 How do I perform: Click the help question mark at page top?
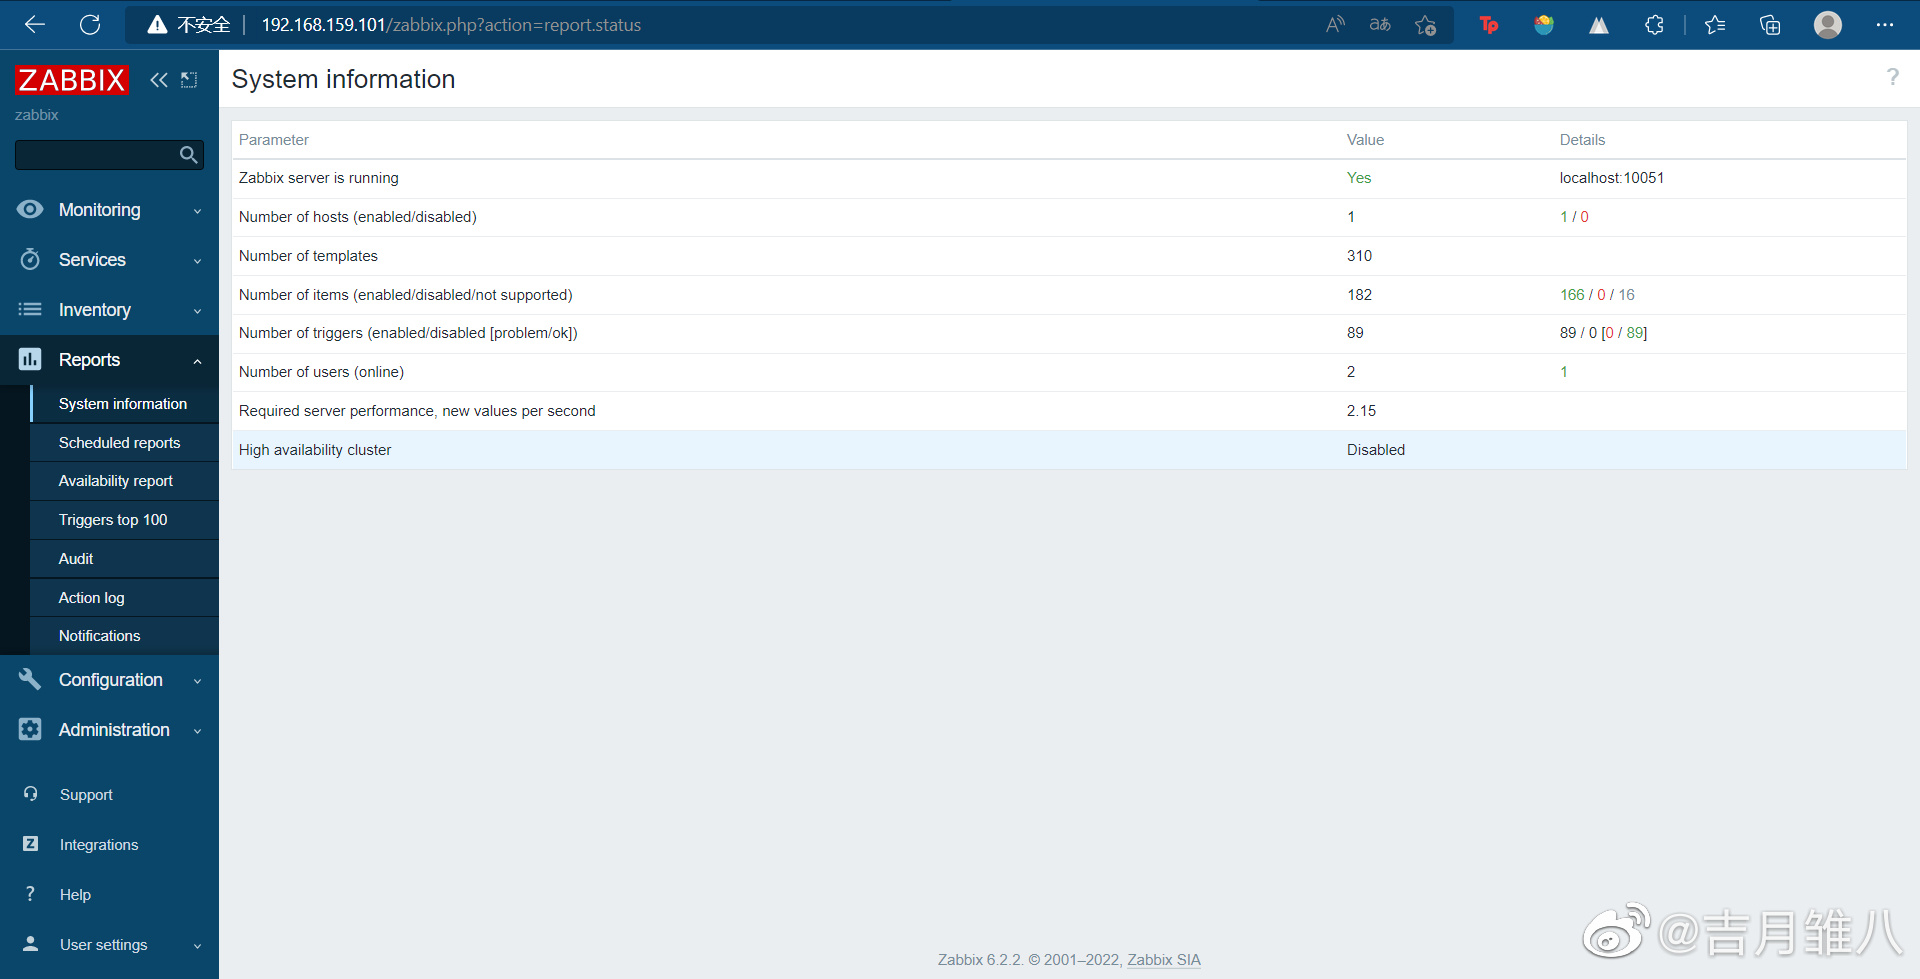click(1892, 77)
